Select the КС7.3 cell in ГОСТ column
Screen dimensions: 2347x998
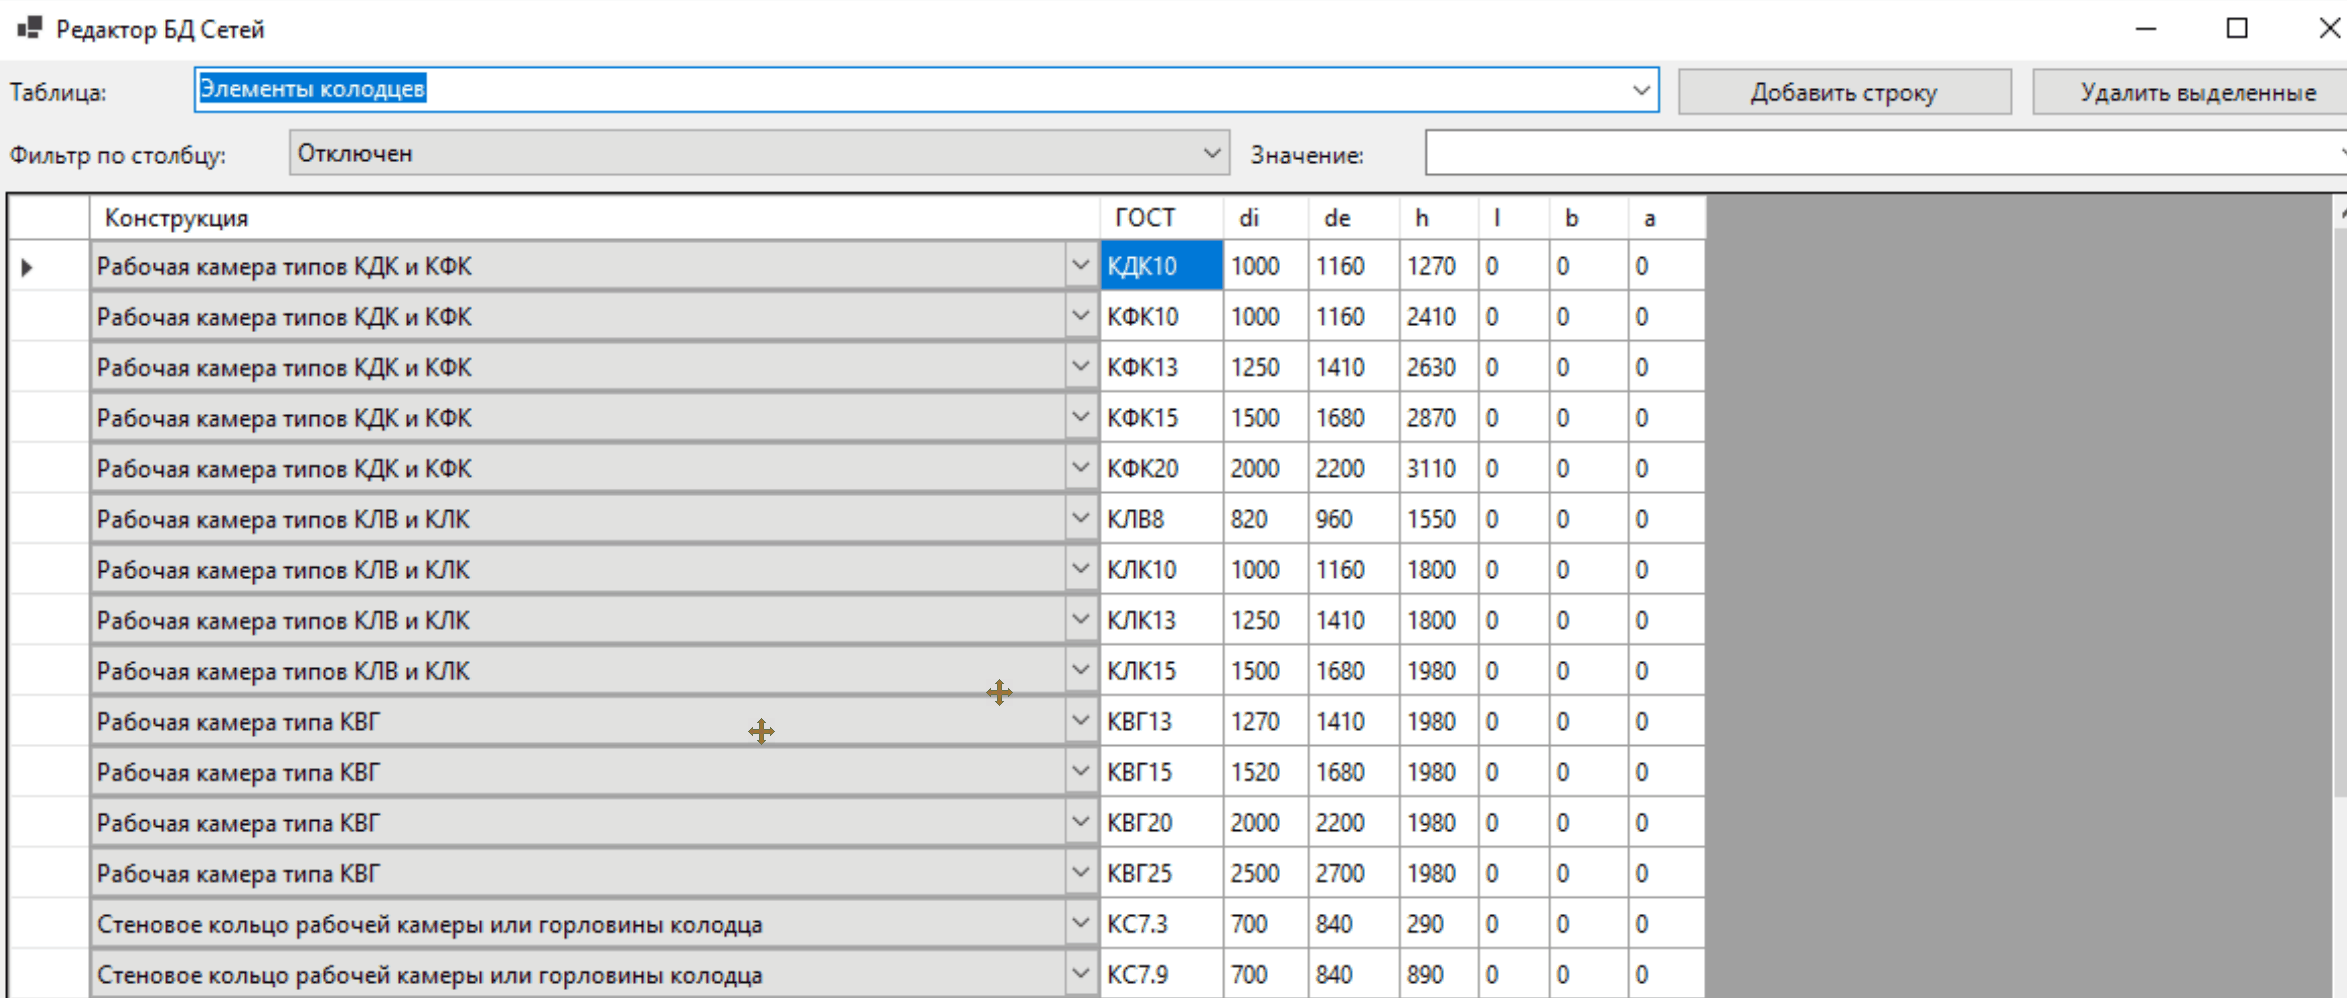click(1160, 924)
